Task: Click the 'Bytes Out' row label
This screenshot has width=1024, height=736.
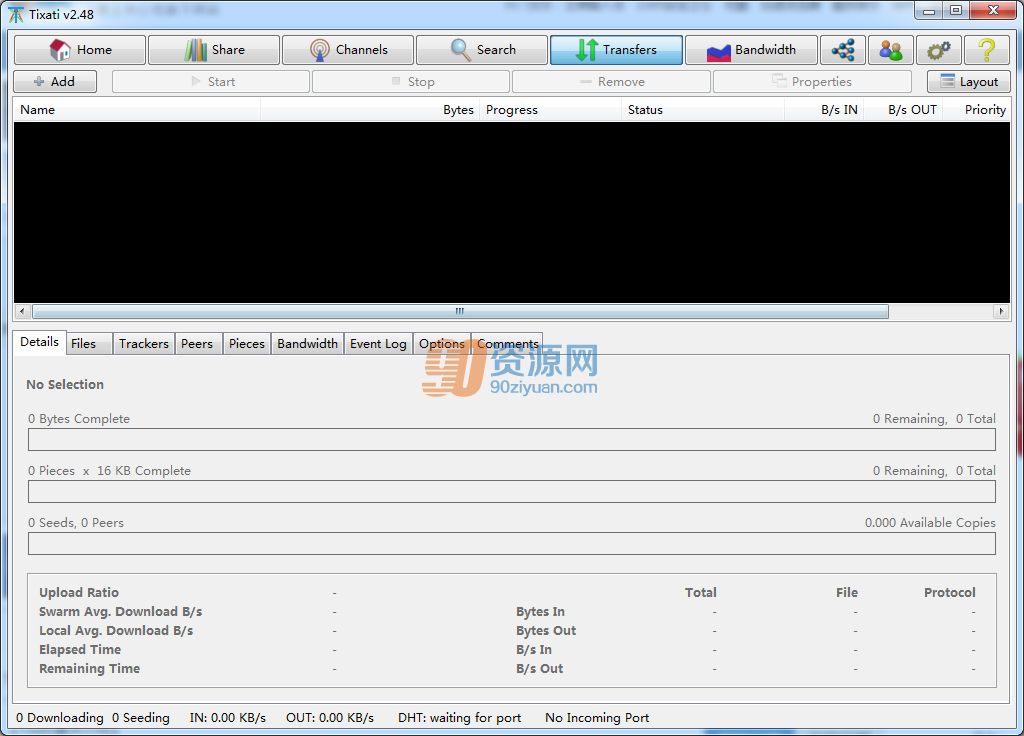Action: click(546, 631)
